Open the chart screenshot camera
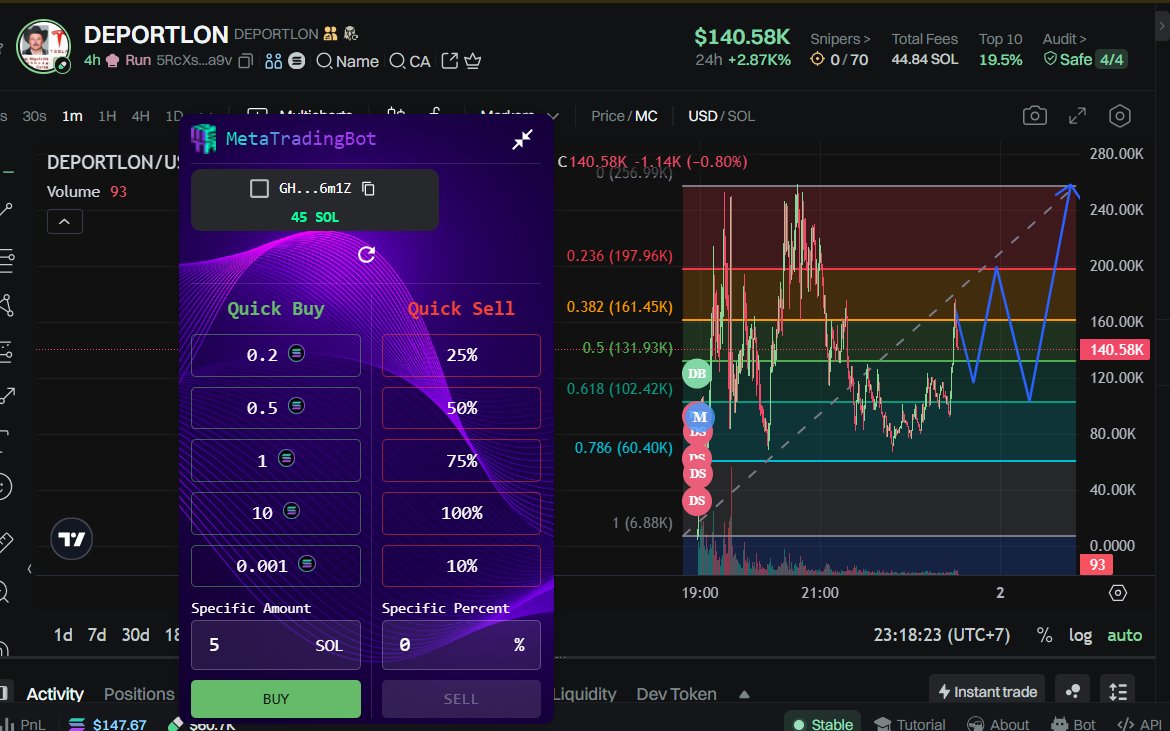This screenshot has height=731, width=1170. [x=1034, y=116]
